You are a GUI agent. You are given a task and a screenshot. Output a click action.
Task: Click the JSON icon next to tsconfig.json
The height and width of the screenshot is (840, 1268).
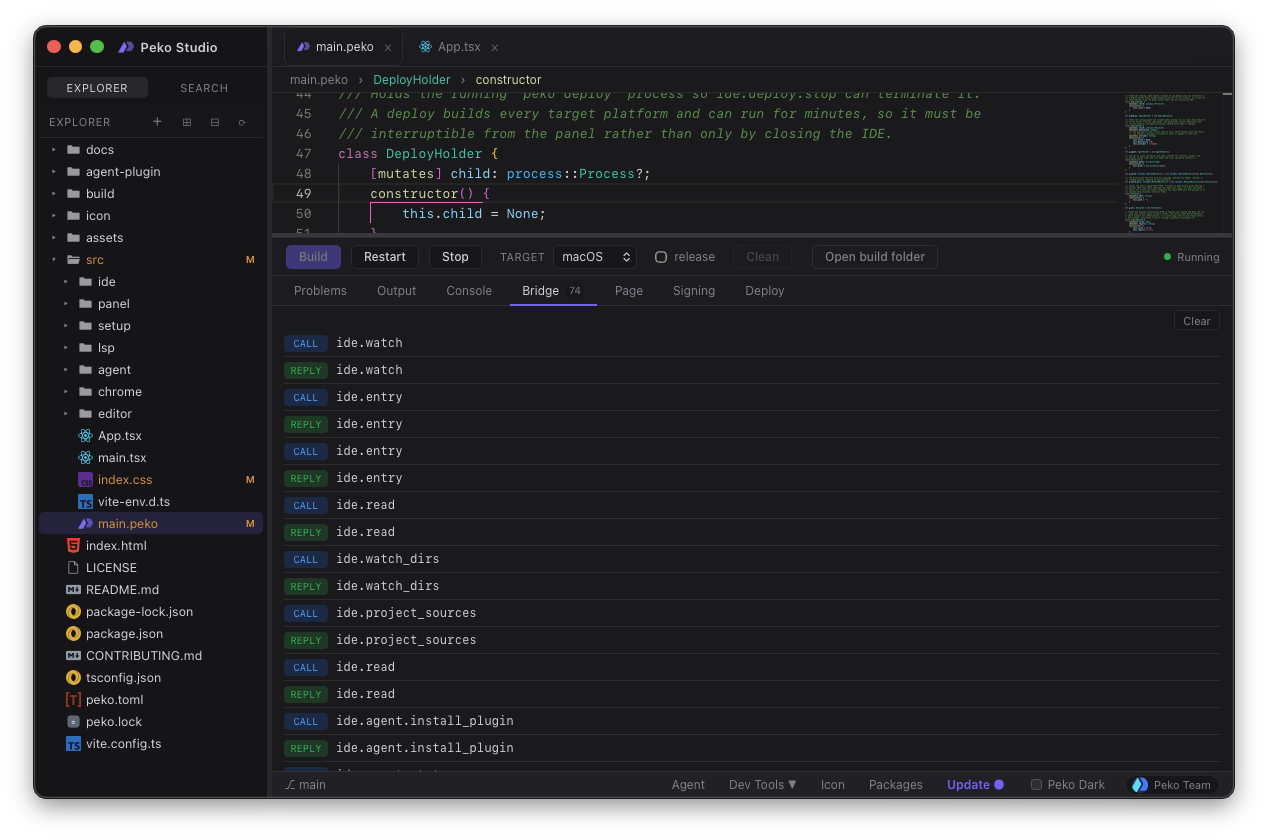click(73, 678)
